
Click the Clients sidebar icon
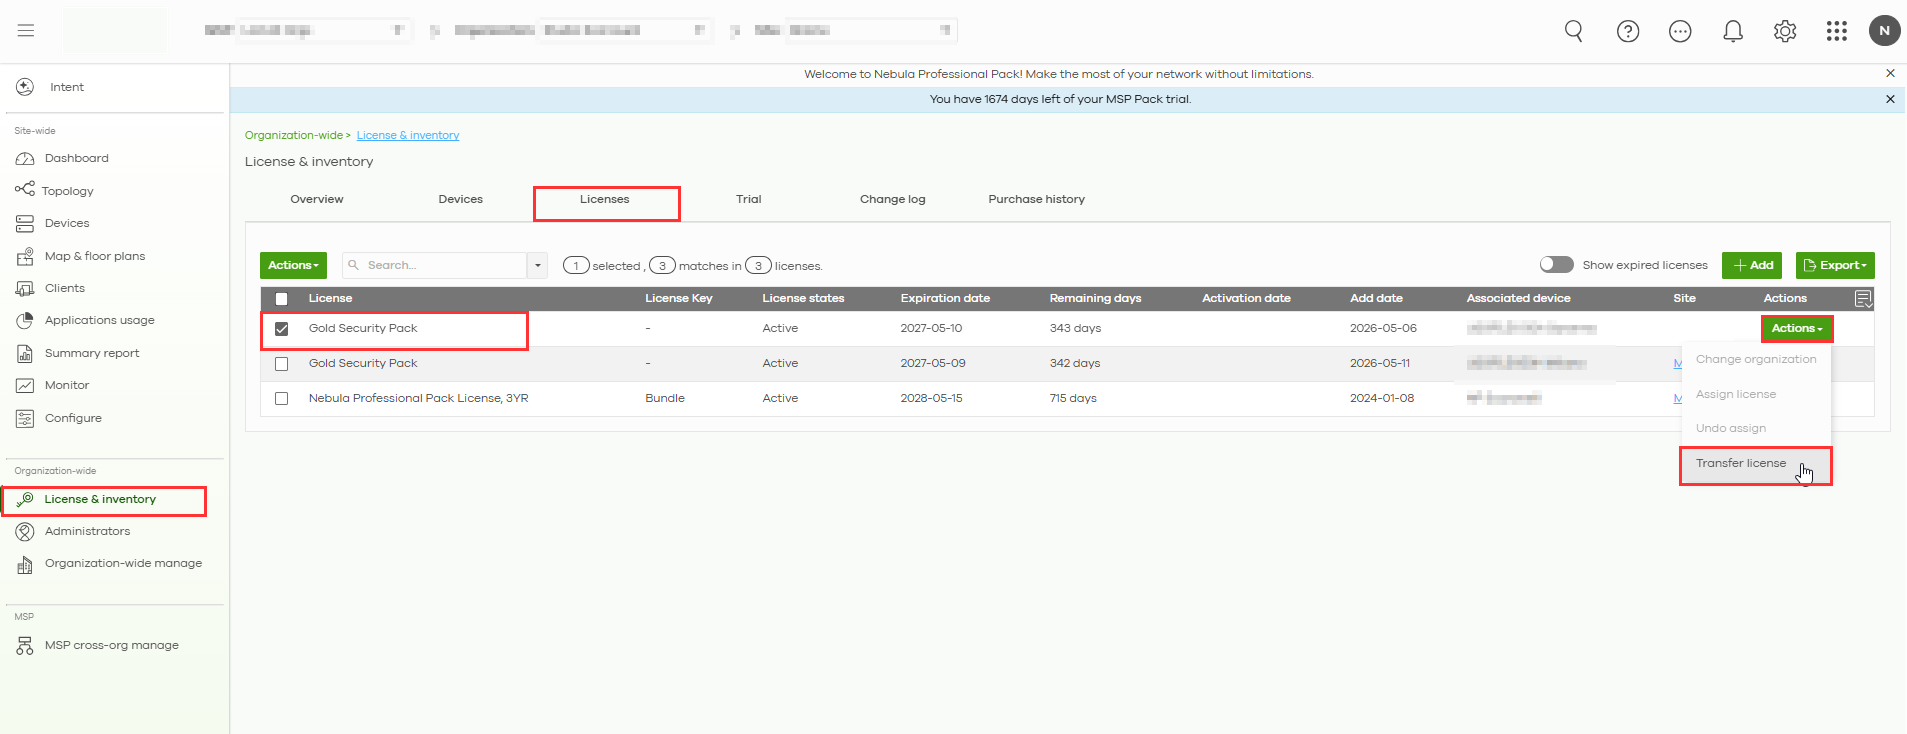[x=25, y=288]
